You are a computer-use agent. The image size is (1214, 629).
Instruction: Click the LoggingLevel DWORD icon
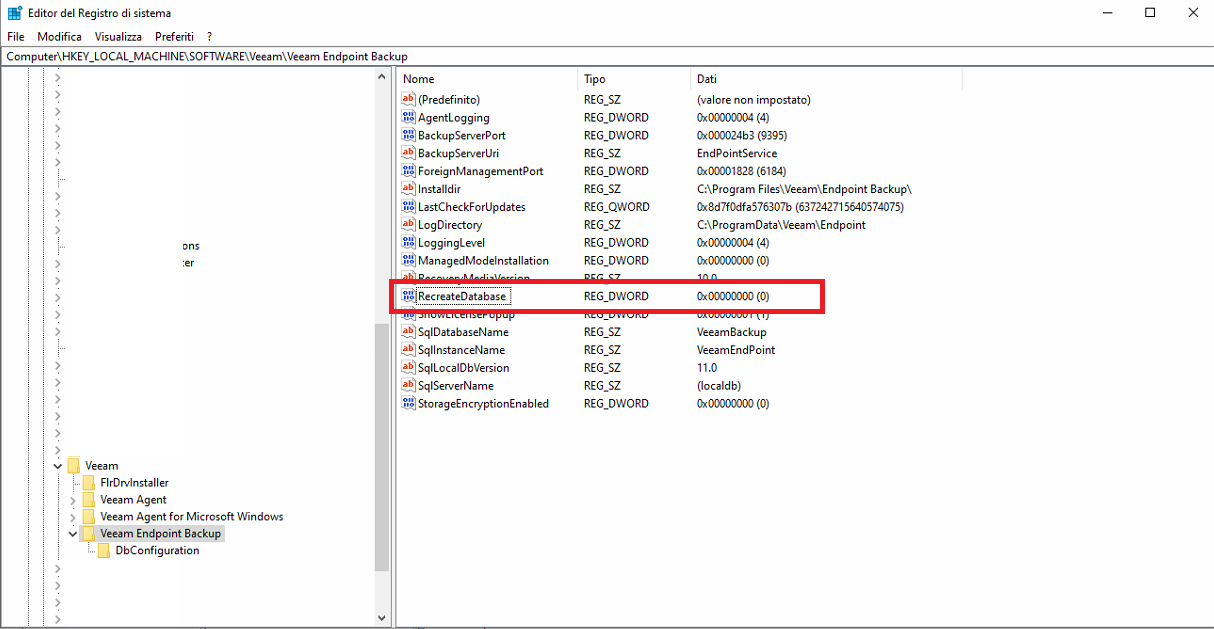click(408, 243)
